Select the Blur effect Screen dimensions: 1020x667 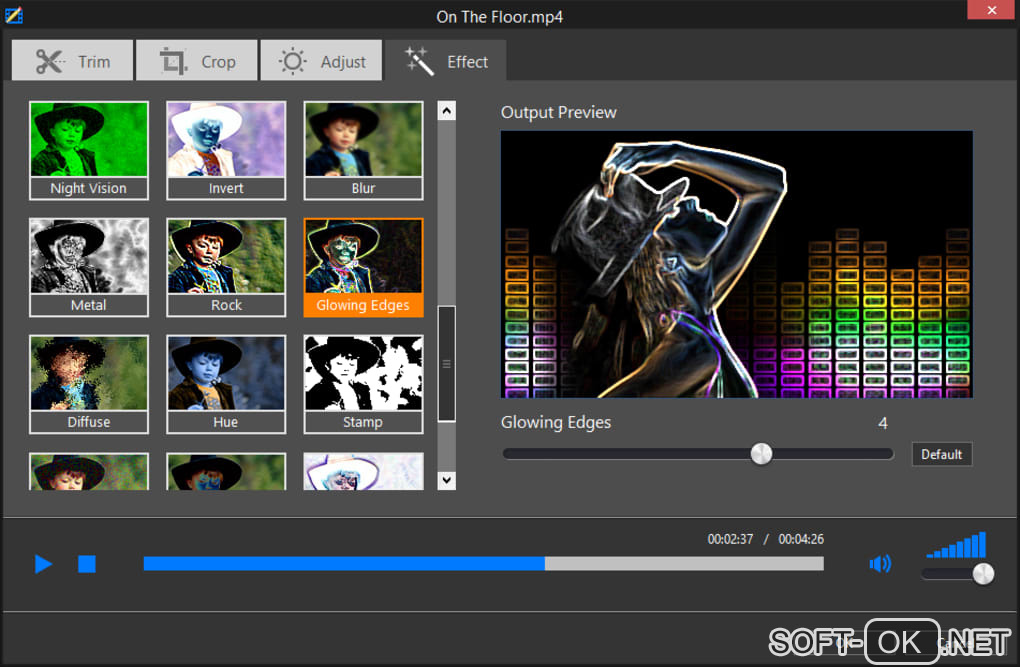point(363,150)
